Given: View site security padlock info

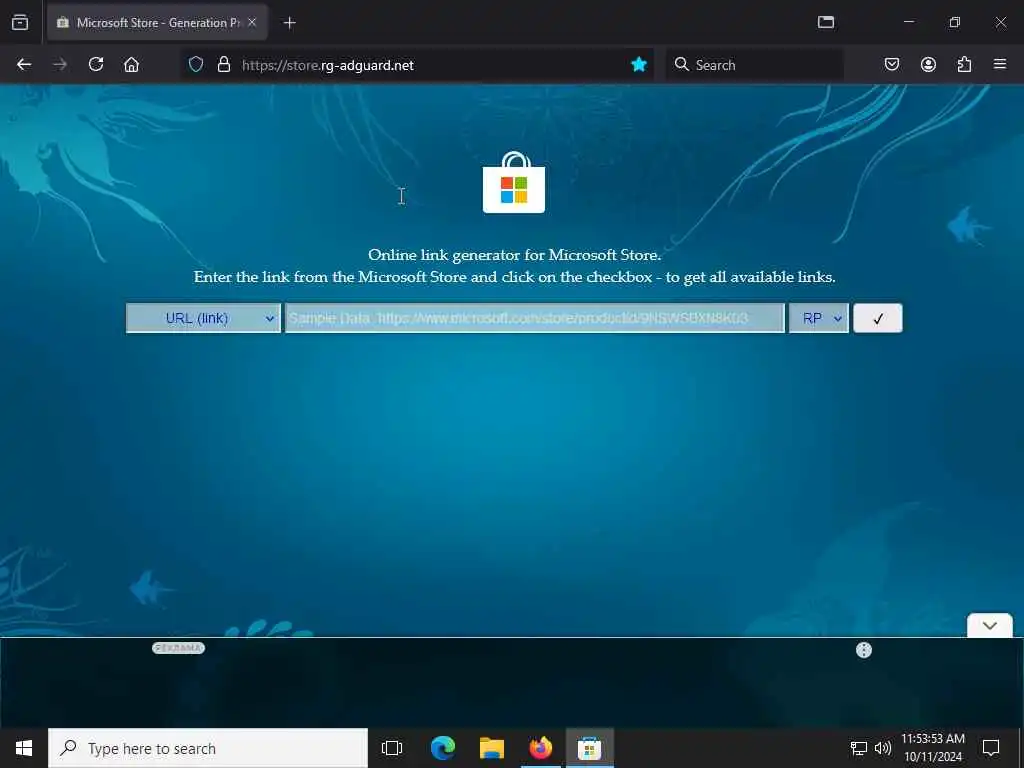Looking at the screenshot, I should coord(224,65).
